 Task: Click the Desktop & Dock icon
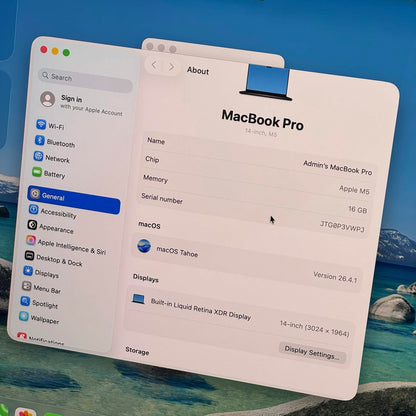pos(29,255)
